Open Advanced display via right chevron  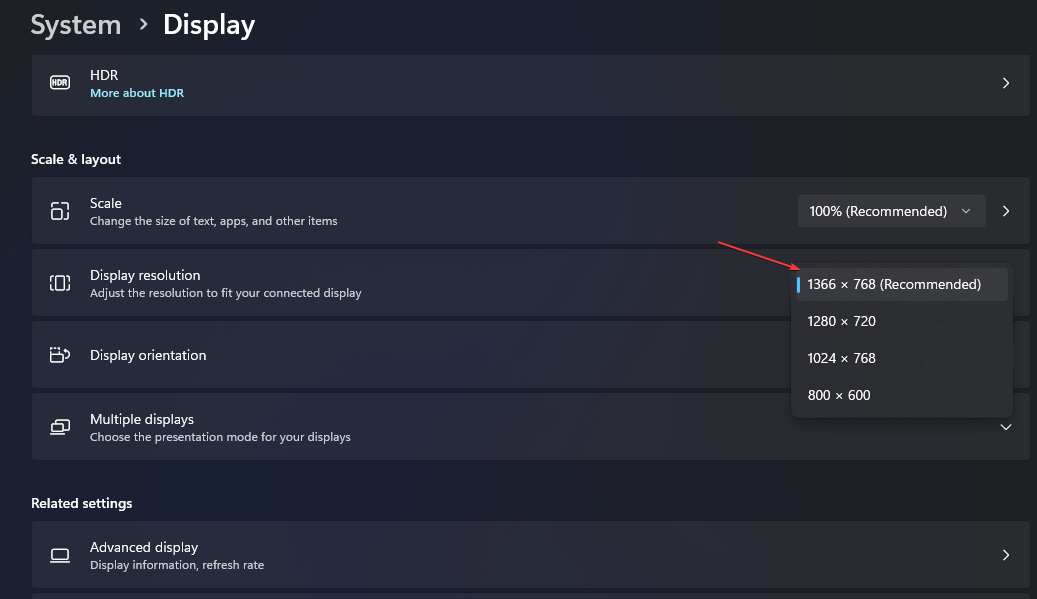point(1006,555)
